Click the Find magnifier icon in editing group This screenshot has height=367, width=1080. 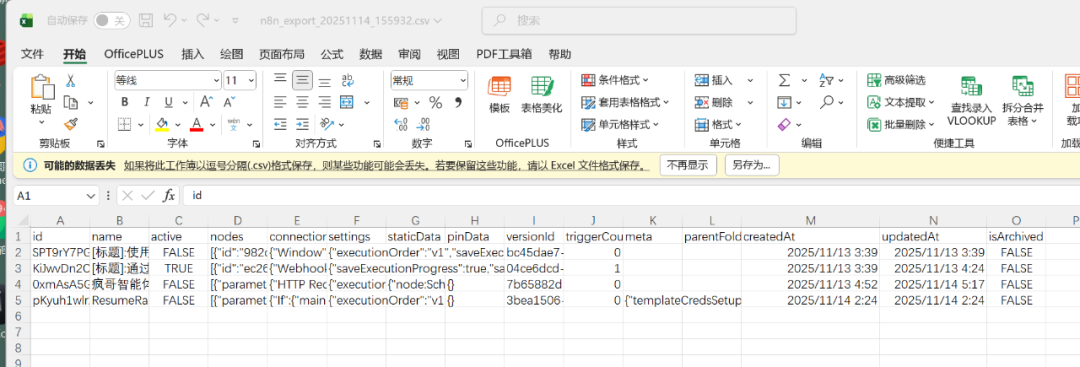(x=827, y=103)
